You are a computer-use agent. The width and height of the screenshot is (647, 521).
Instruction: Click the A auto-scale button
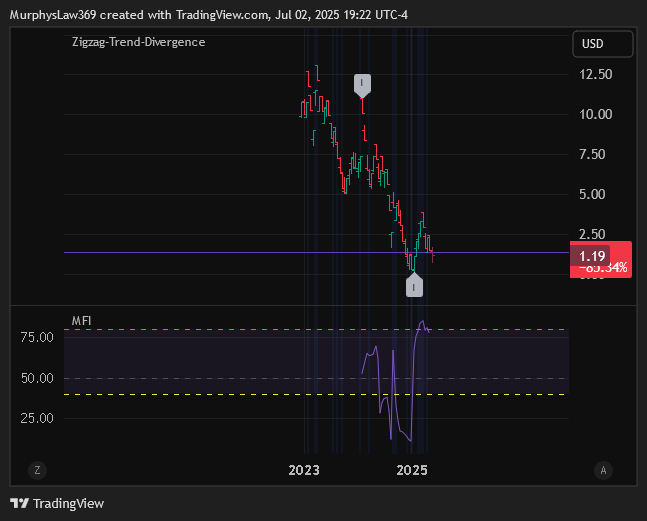(x=603, y=470)
